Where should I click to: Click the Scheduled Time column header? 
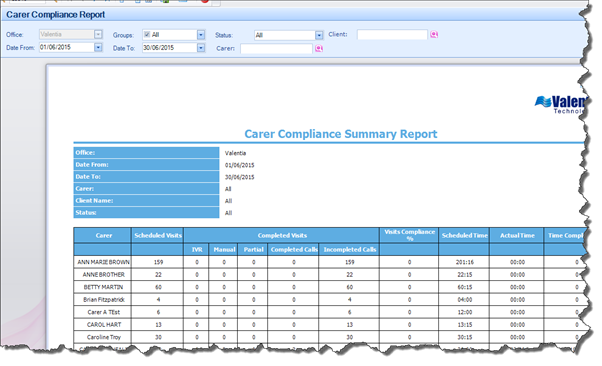[464, 235]
